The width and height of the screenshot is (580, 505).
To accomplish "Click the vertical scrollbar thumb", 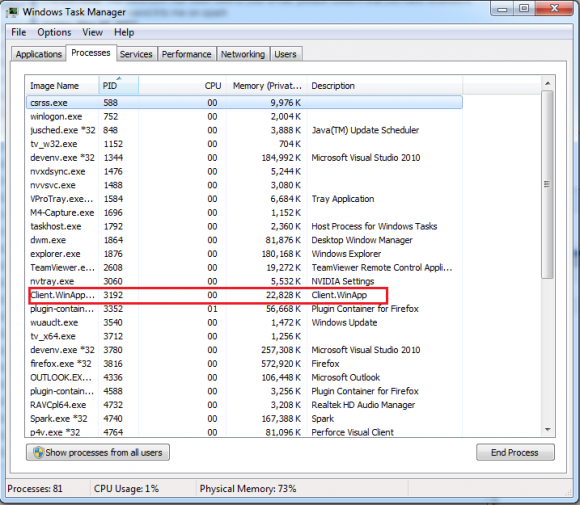I will click(x=547, y=184).
